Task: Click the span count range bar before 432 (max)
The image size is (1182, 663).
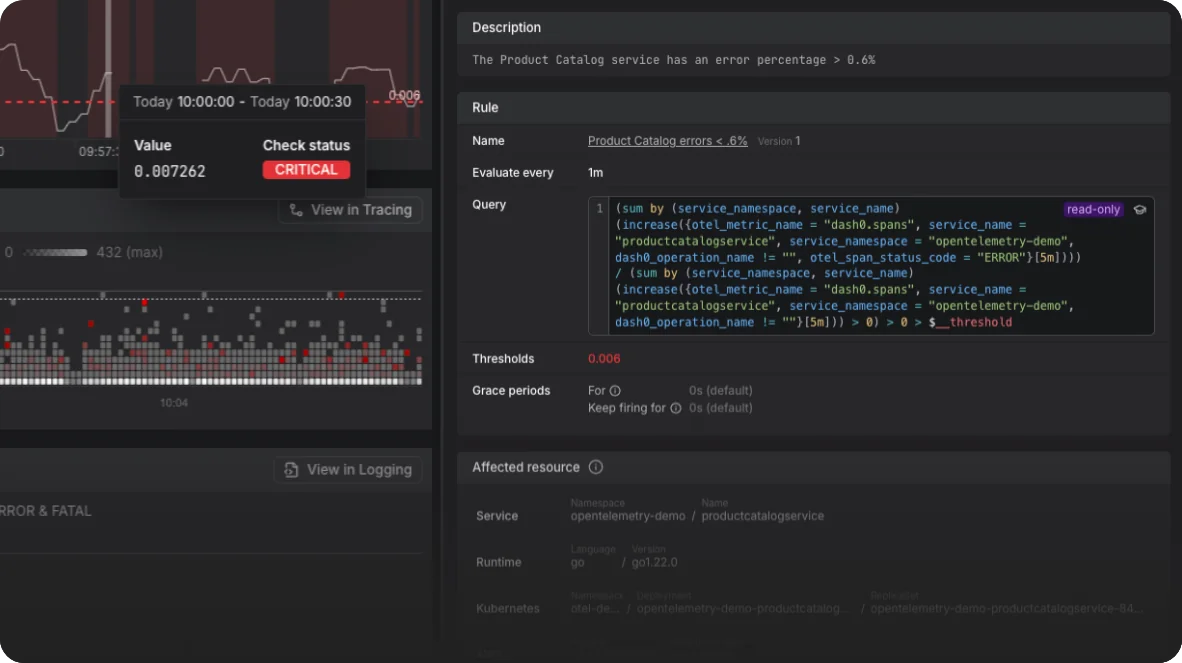Action: [55, 252]
